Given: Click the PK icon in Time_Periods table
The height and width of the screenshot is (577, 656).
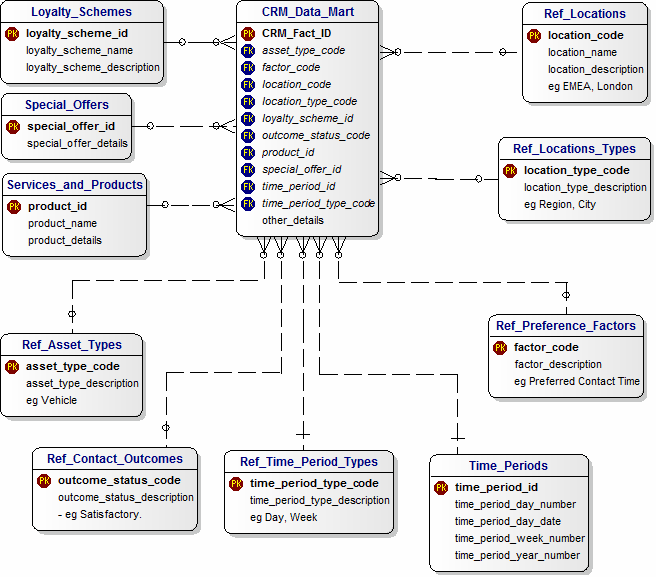Looking at the screenshot, I should tap(441, 487).
